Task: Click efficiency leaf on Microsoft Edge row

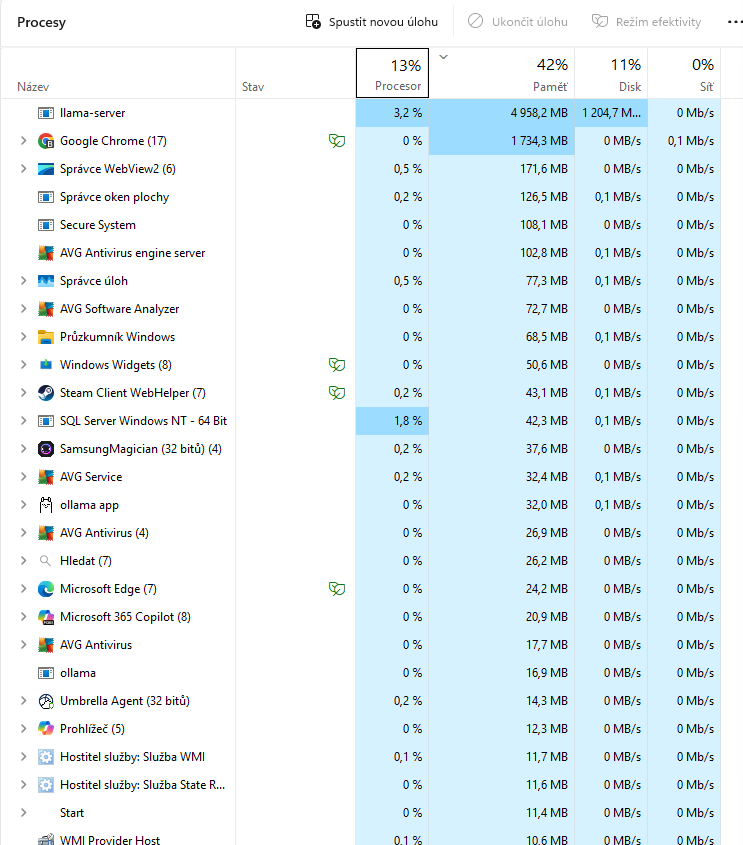Action: 337,589
